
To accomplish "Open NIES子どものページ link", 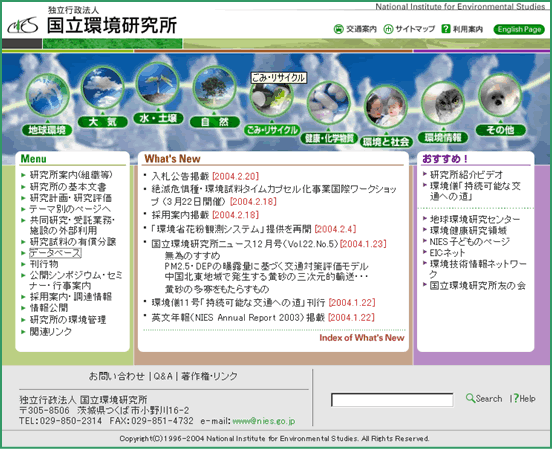I will point(470,242).
